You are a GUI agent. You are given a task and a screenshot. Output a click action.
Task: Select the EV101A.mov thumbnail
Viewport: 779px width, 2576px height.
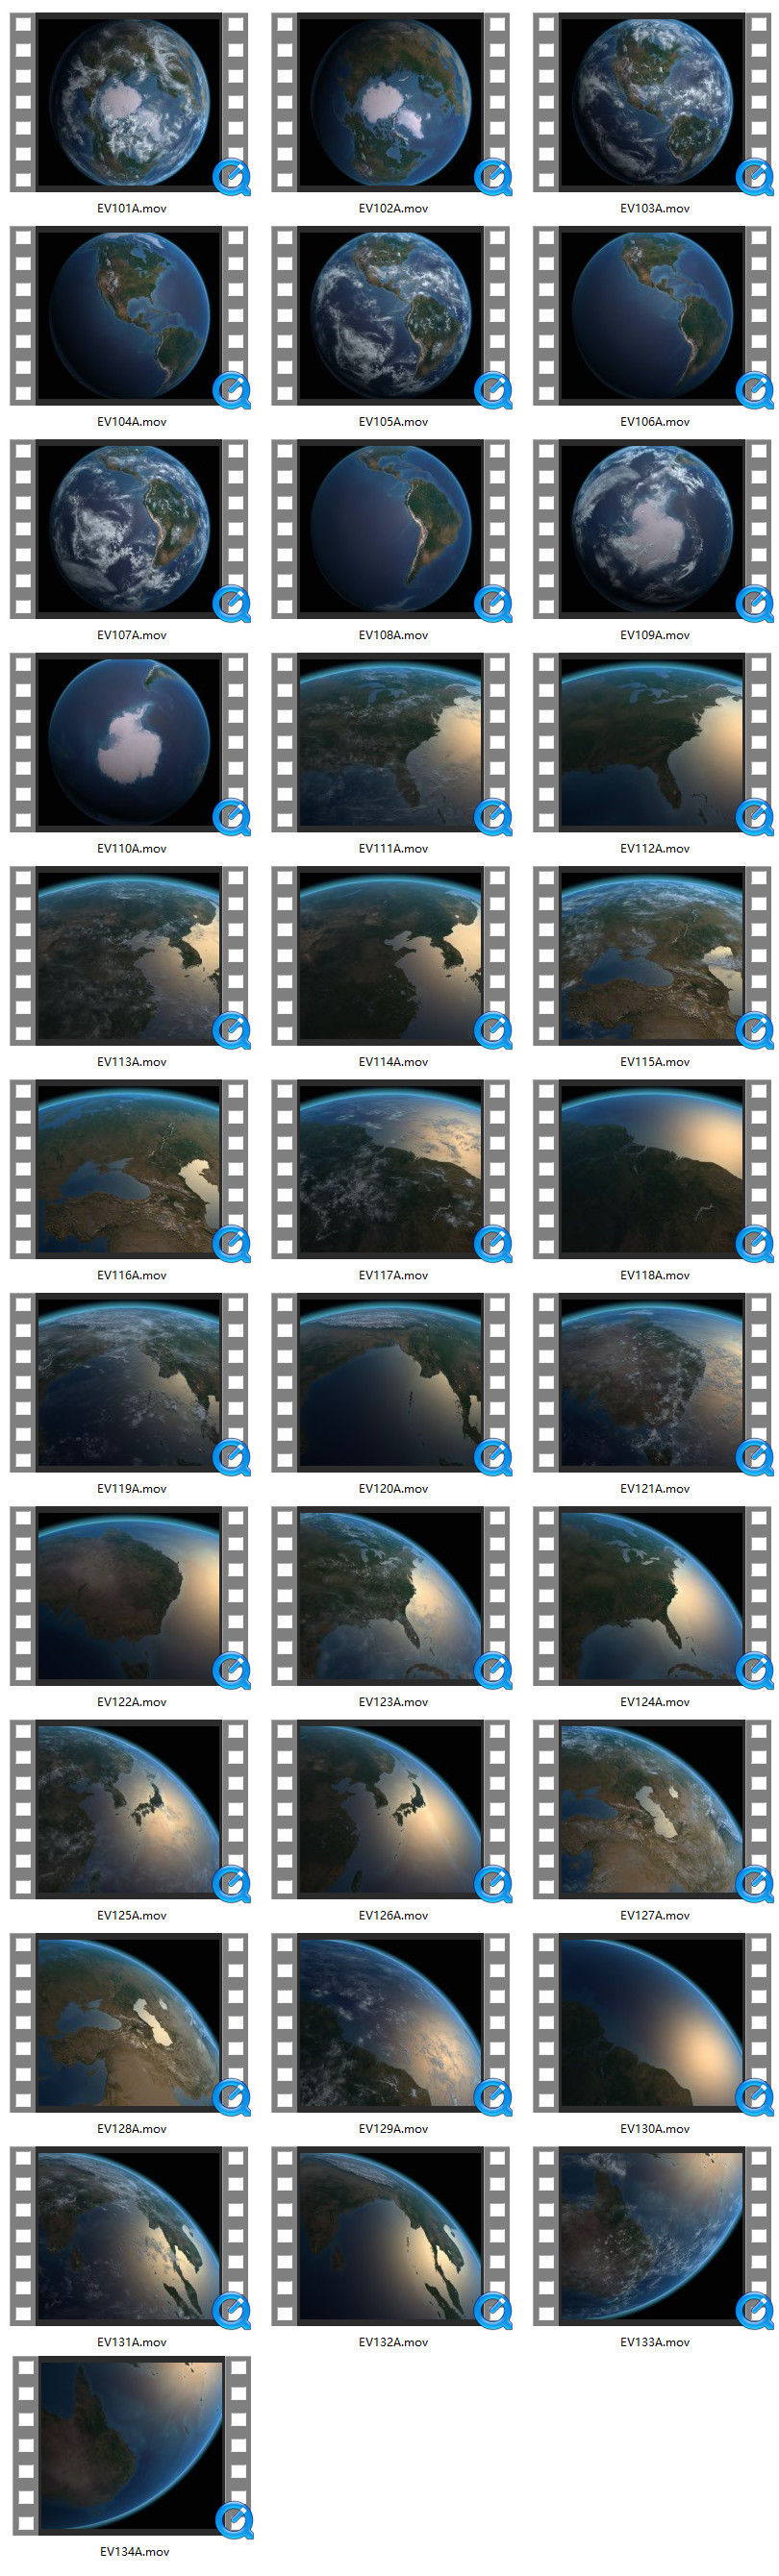click(129, 102)
